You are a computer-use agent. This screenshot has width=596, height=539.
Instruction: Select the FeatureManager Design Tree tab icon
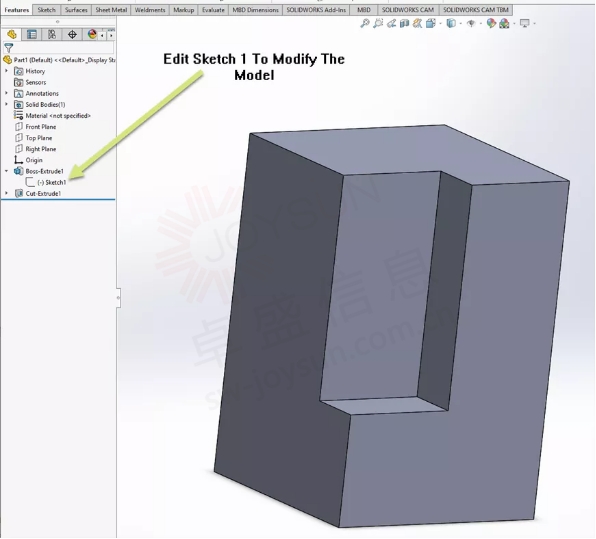12,35
